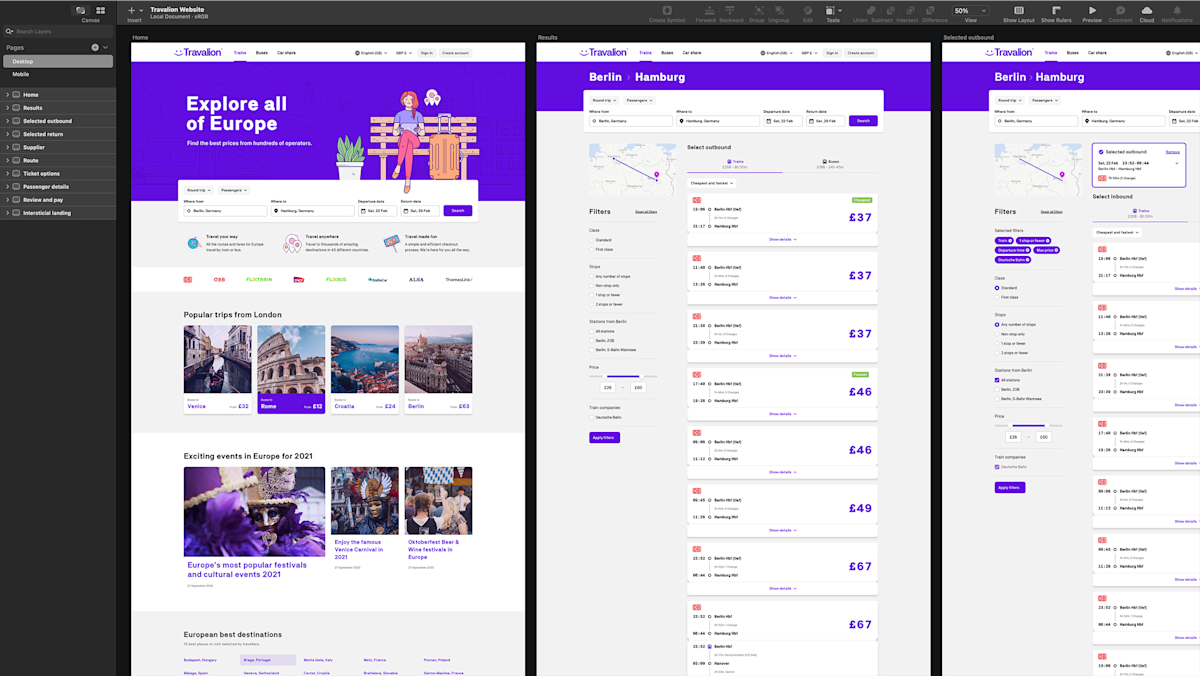Click the Show Layout icon
The image size is (1200, 676).
[x=1019, y=10]
